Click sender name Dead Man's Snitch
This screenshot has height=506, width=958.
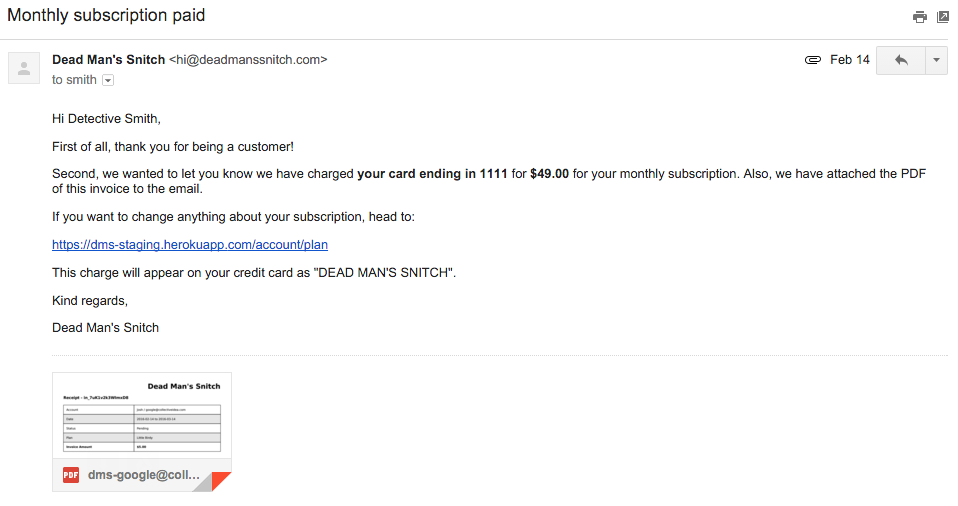(x=108, y=60)
